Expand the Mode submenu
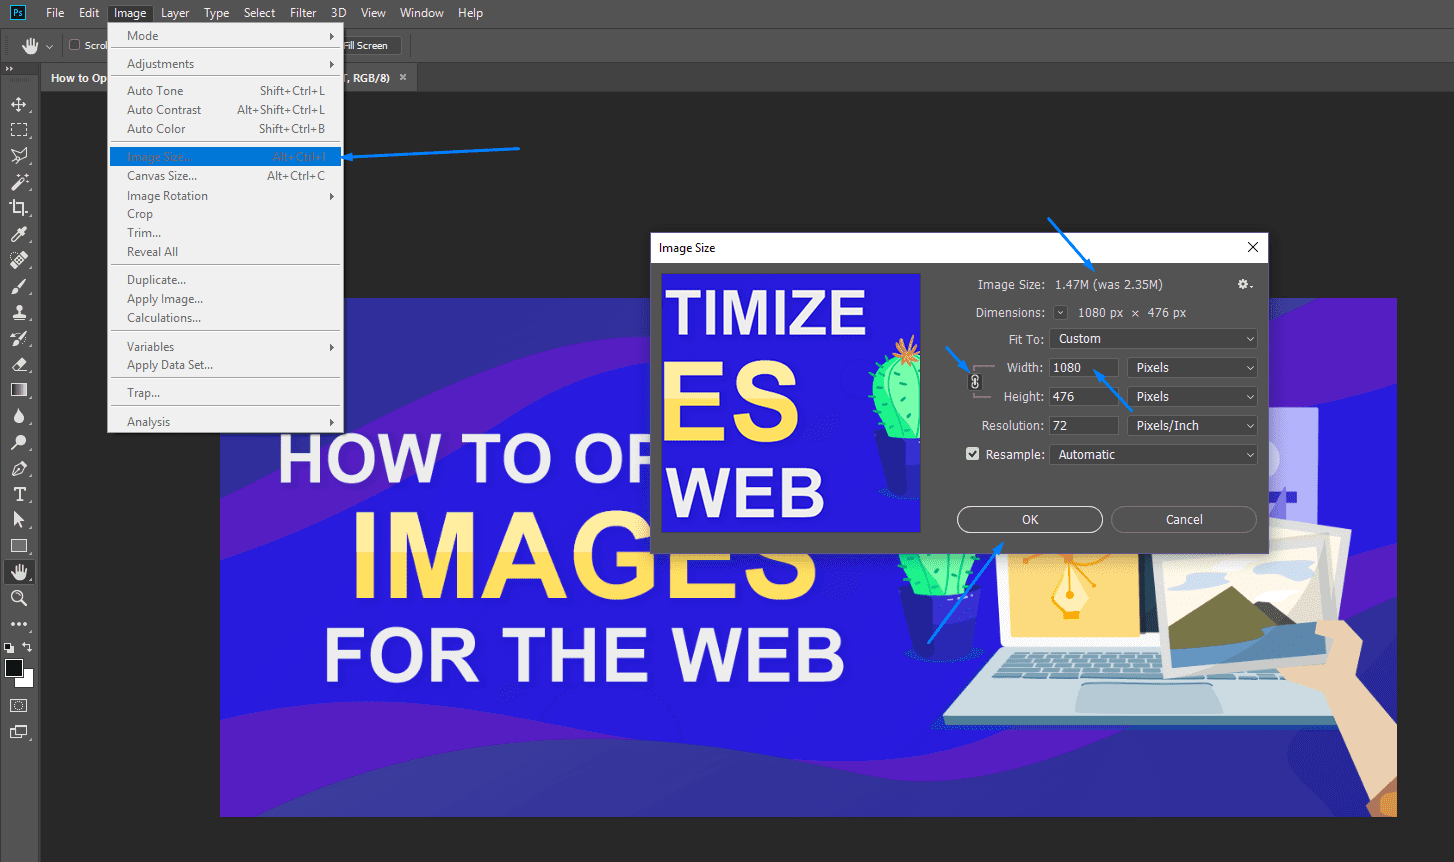This screenshot has height=862, width=1454. click(x=225, y=36)
